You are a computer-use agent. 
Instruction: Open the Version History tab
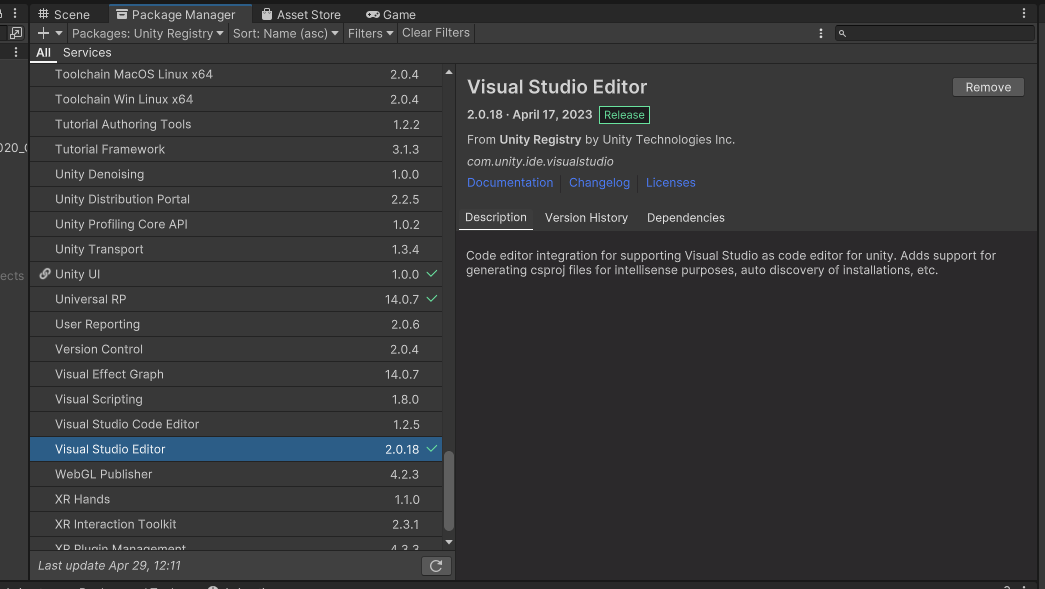[x=586, y=218]
